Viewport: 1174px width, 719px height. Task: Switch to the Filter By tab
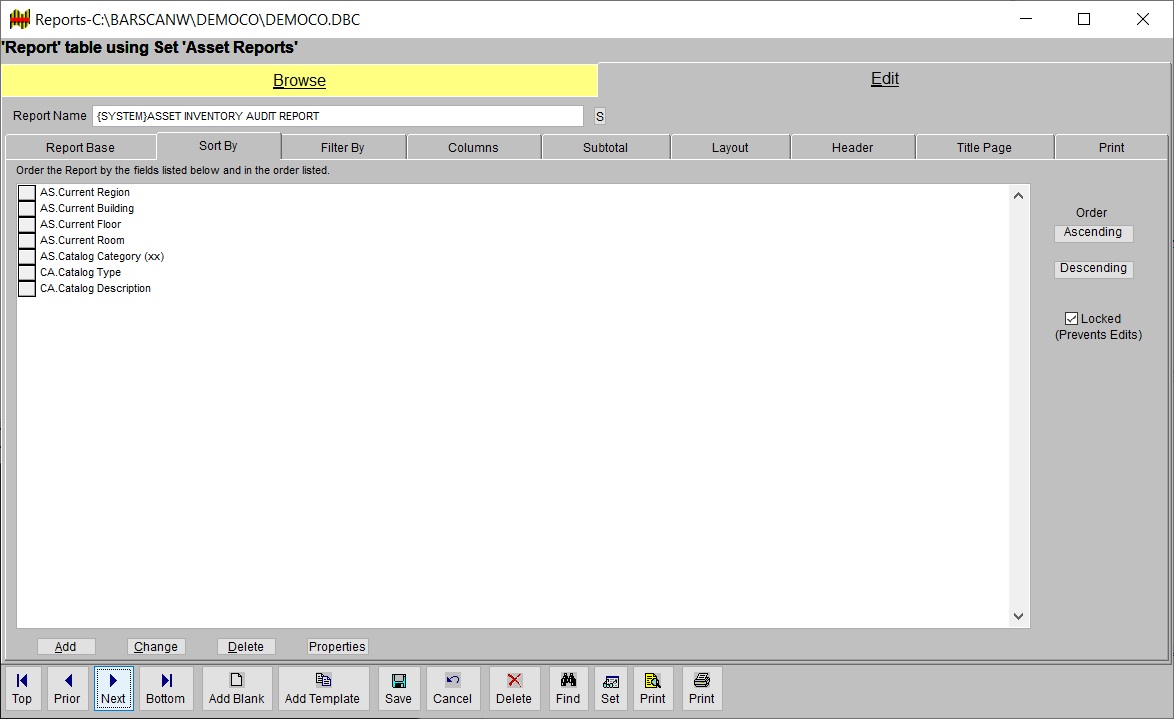(x=343, y=146)
